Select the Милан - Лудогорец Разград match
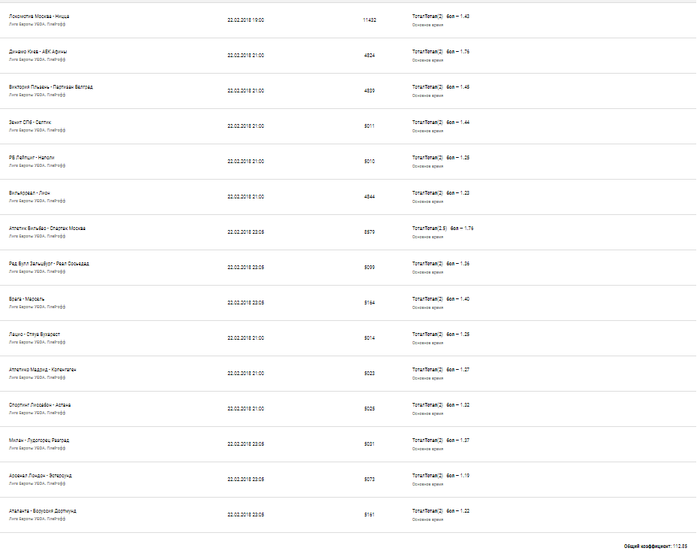This screenshot has height=554, width=700. (39, 441)
